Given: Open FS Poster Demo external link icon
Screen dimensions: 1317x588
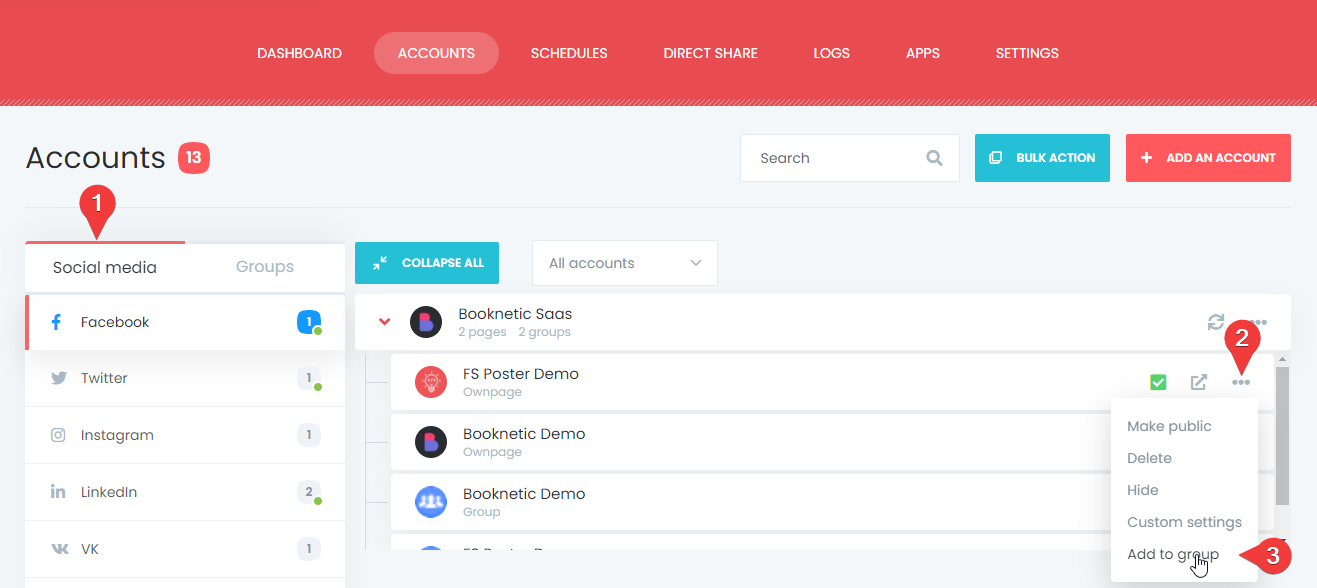Looking at the screenshot, I should (x=1199, y=382).
